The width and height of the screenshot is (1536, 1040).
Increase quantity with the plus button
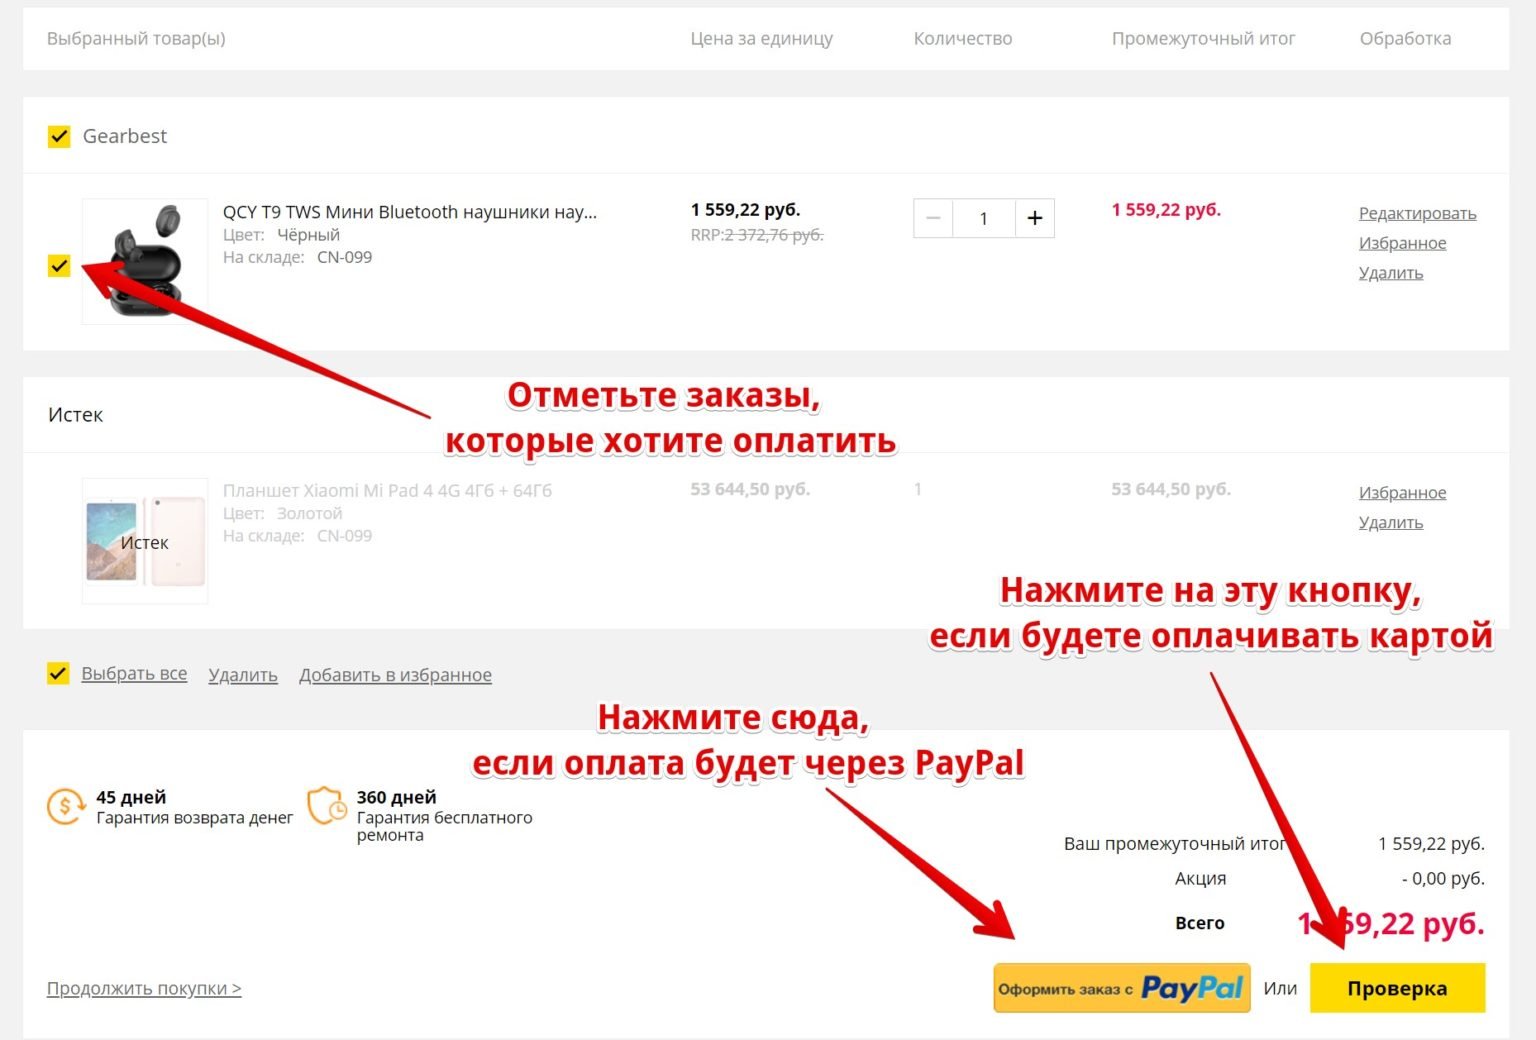pos(1035,218)
